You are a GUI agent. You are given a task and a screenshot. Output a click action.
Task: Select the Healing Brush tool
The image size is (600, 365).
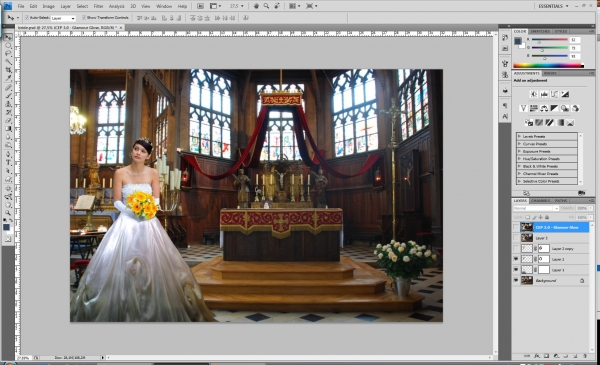coord(8,88)
